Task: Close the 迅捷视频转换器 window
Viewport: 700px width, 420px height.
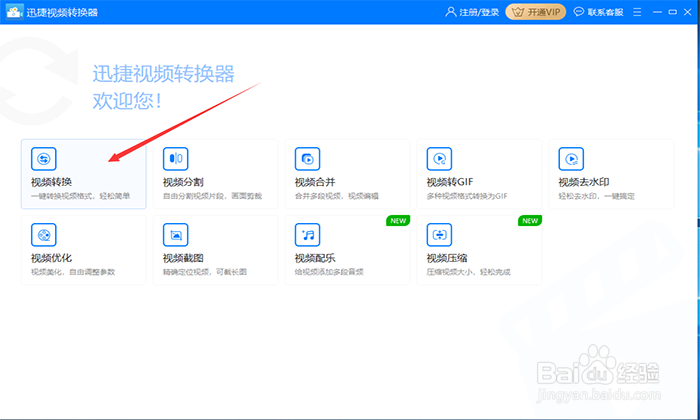Action: click(x=688, y=12)
